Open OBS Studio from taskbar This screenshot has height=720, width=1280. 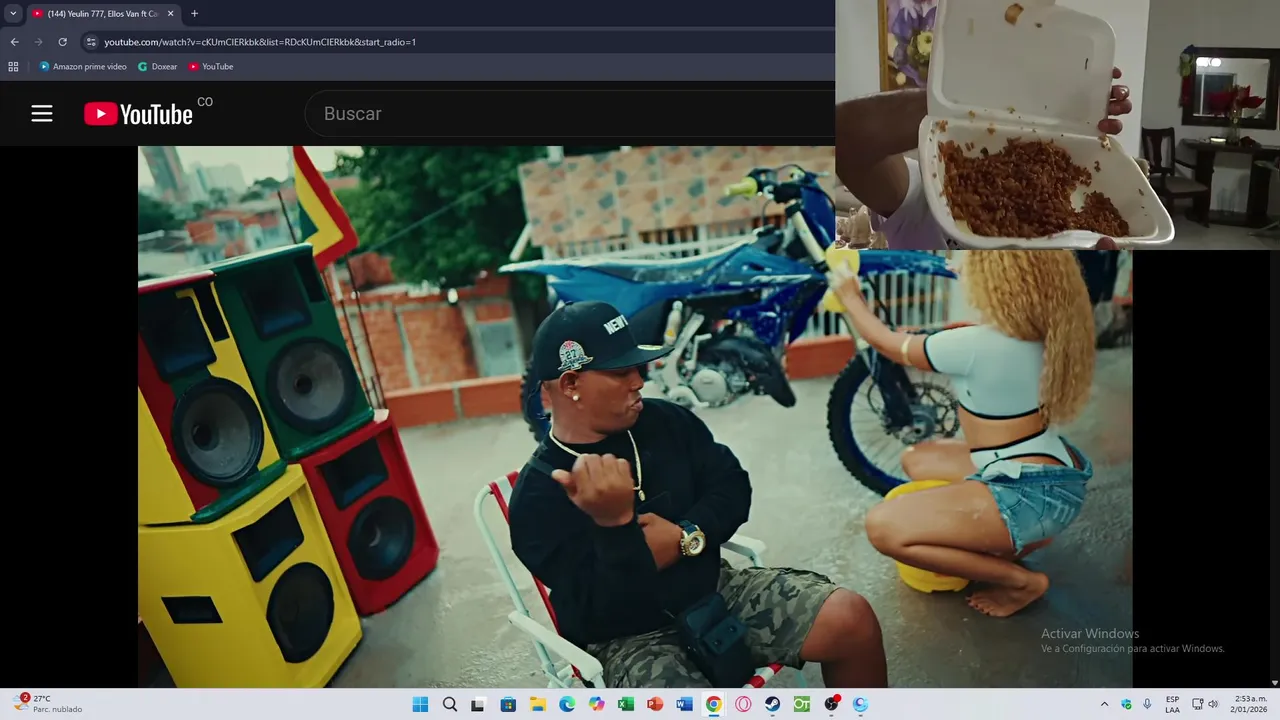click(x=831, y=704)
